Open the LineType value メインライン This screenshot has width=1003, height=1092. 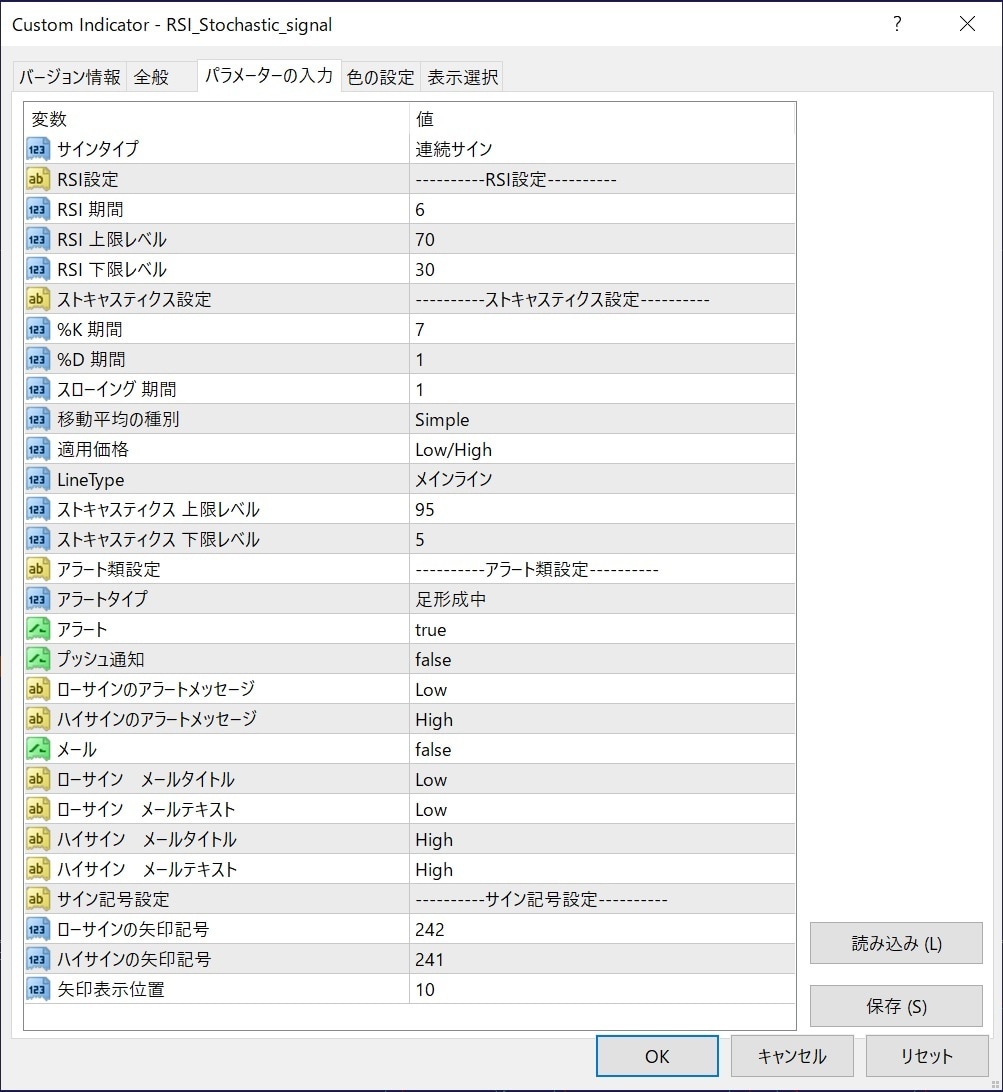point(602,479)
